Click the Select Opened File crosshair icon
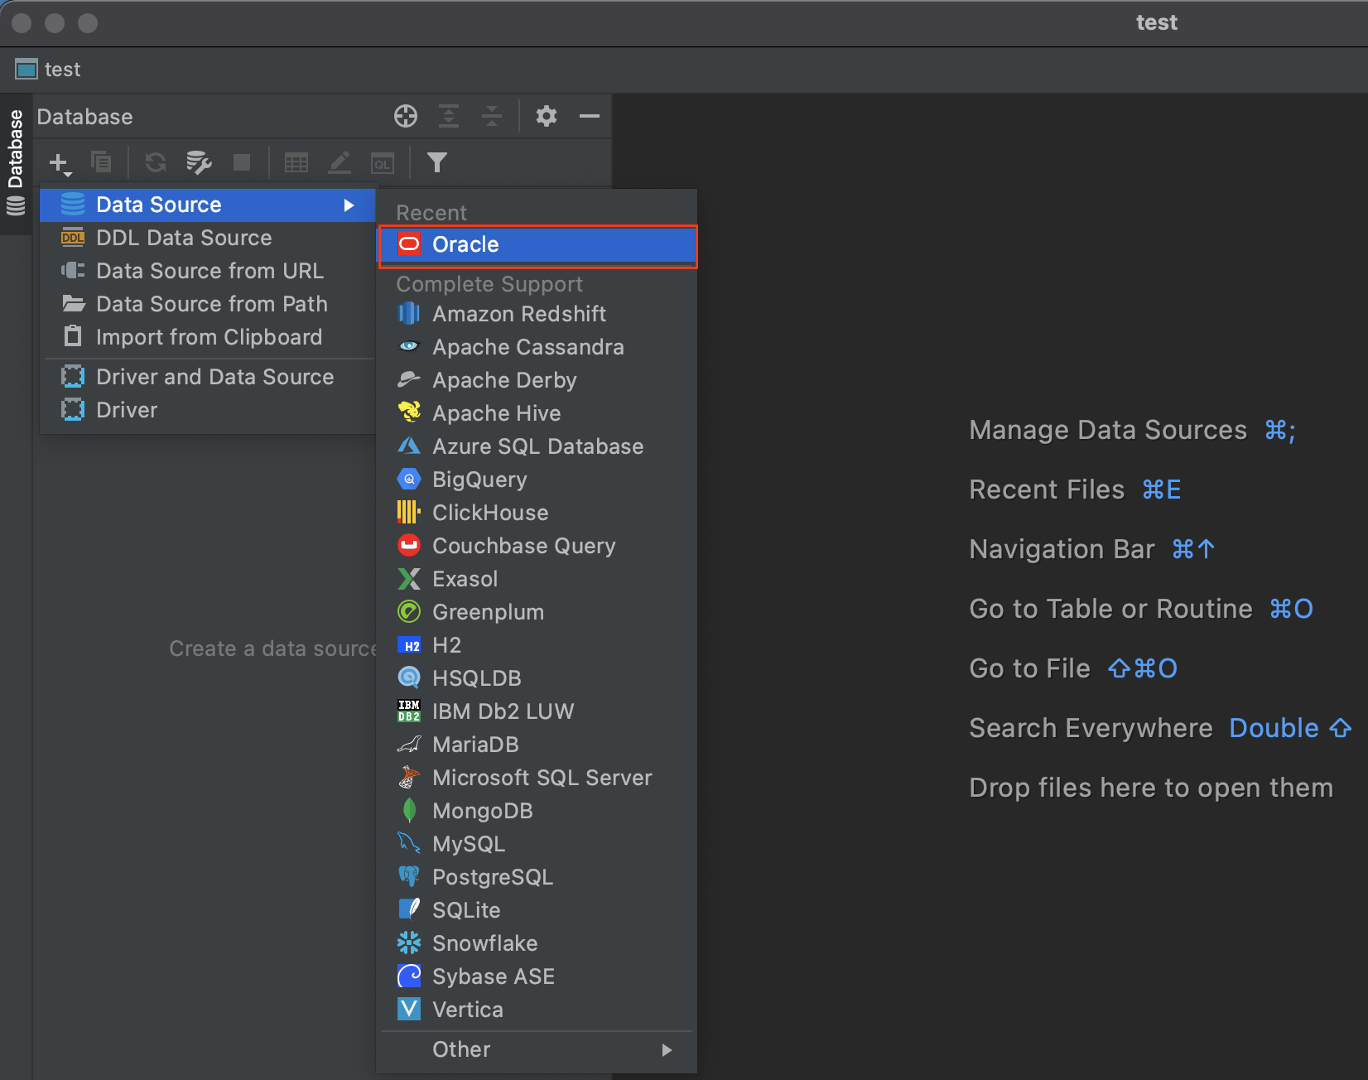 [x=405, y=116]
